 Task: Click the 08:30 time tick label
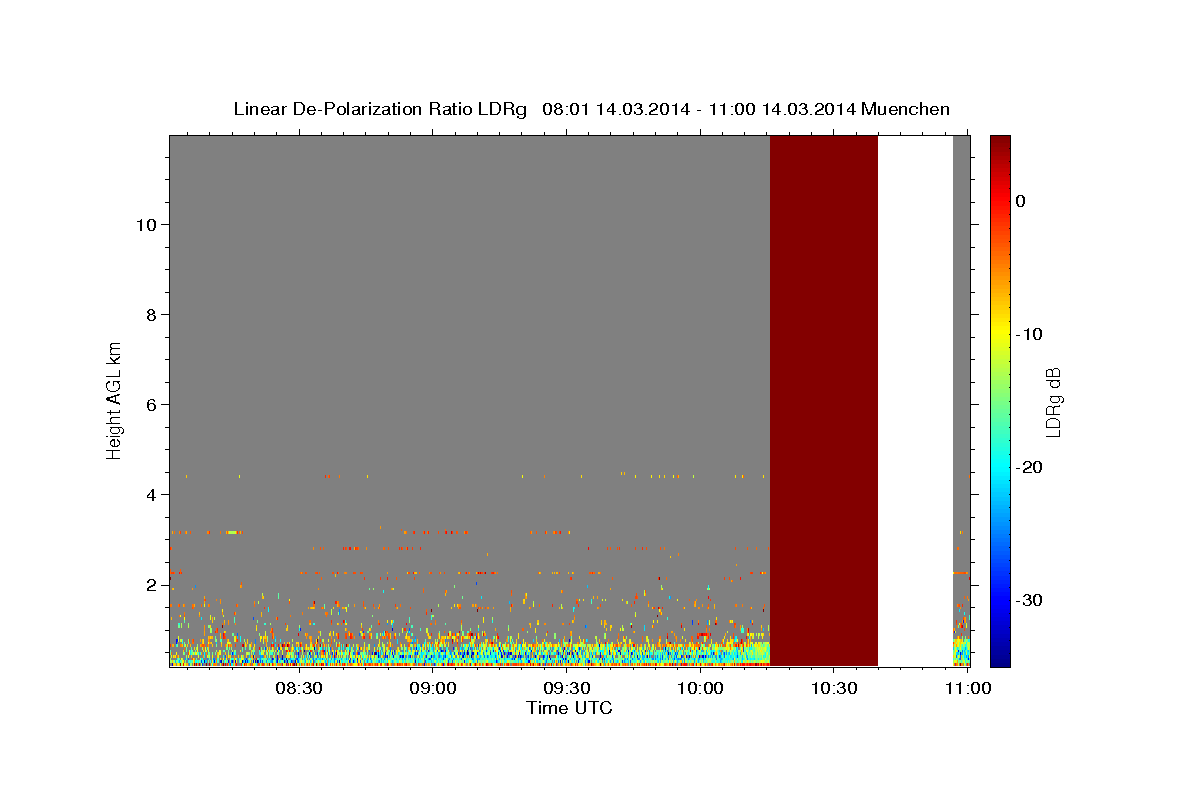[299, 688]
